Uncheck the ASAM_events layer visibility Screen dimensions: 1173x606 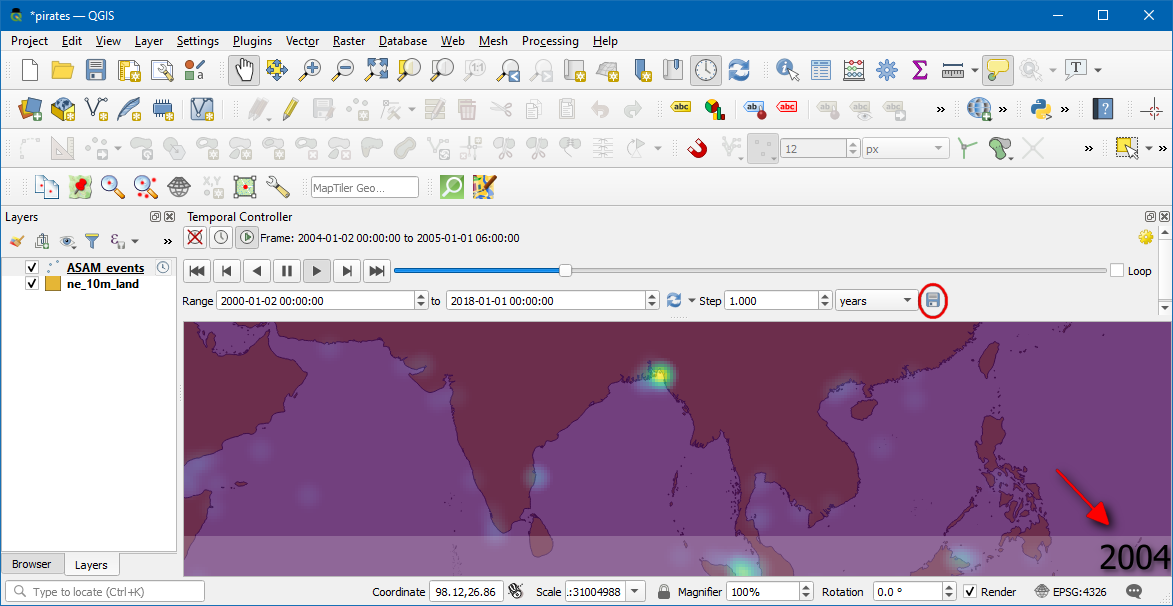[32, 268]
